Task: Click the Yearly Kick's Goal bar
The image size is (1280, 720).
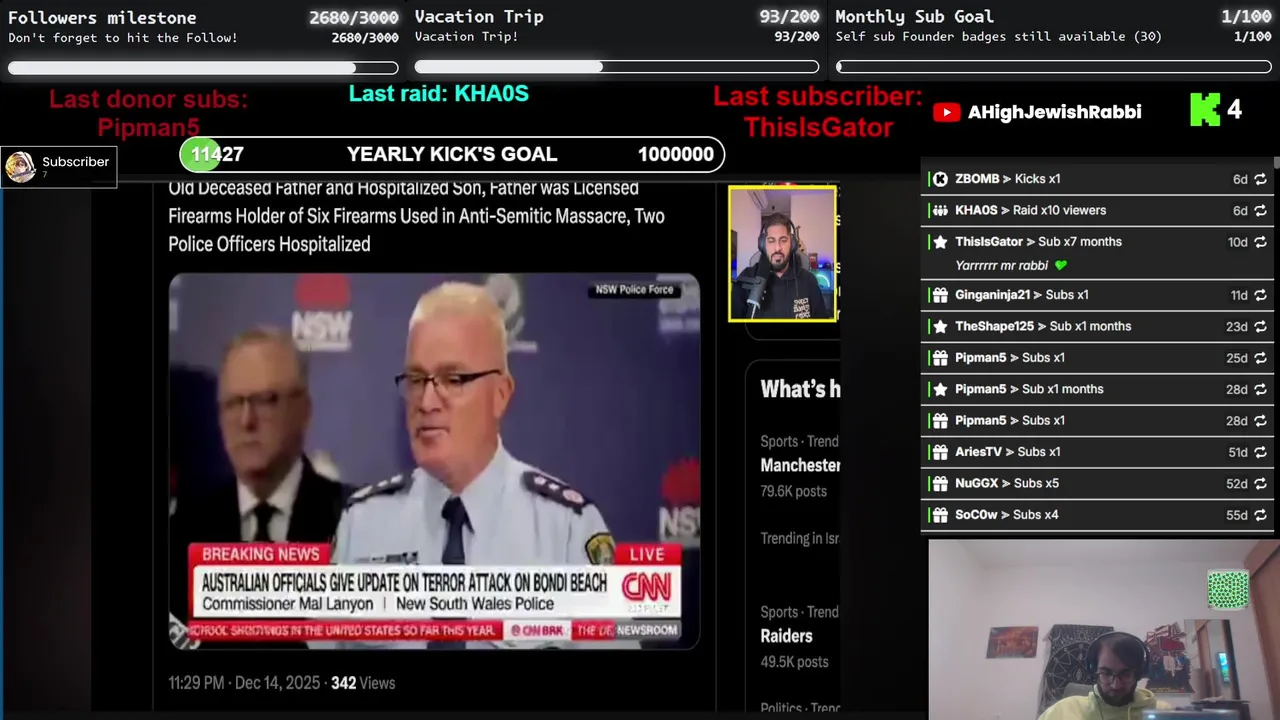Action: click(452, 155)
